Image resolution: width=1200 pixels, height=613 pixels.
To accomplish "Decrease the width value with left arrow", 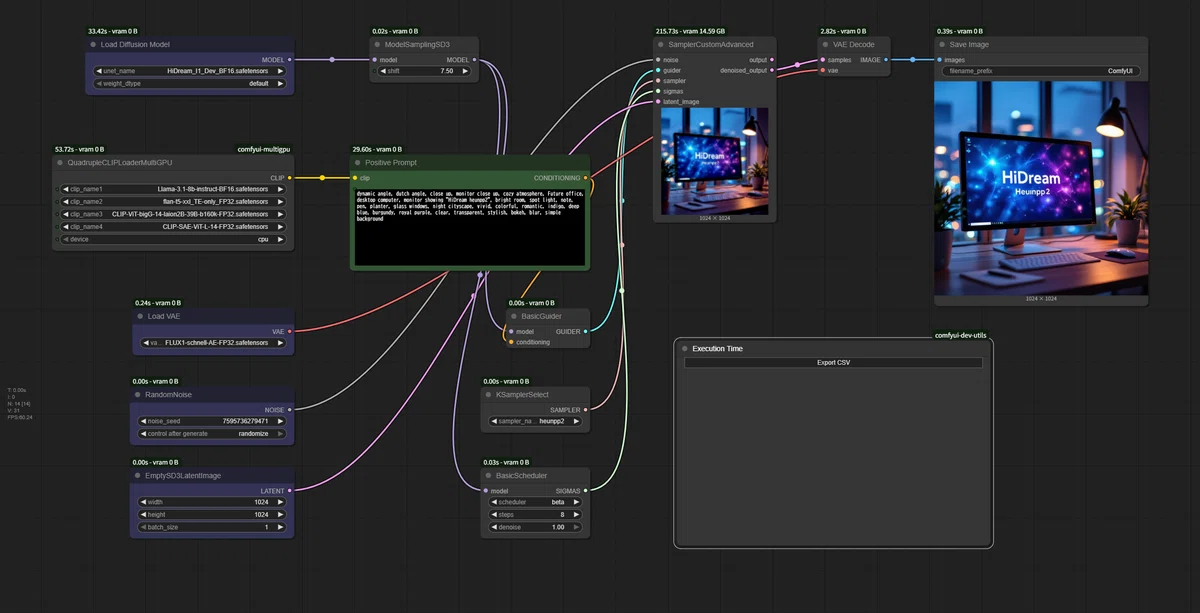I will click(x=141, y=502).
